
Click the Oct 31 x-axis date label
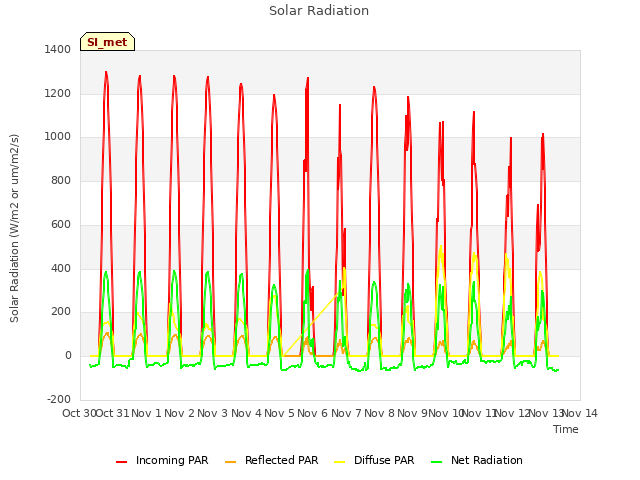point(112,413)
